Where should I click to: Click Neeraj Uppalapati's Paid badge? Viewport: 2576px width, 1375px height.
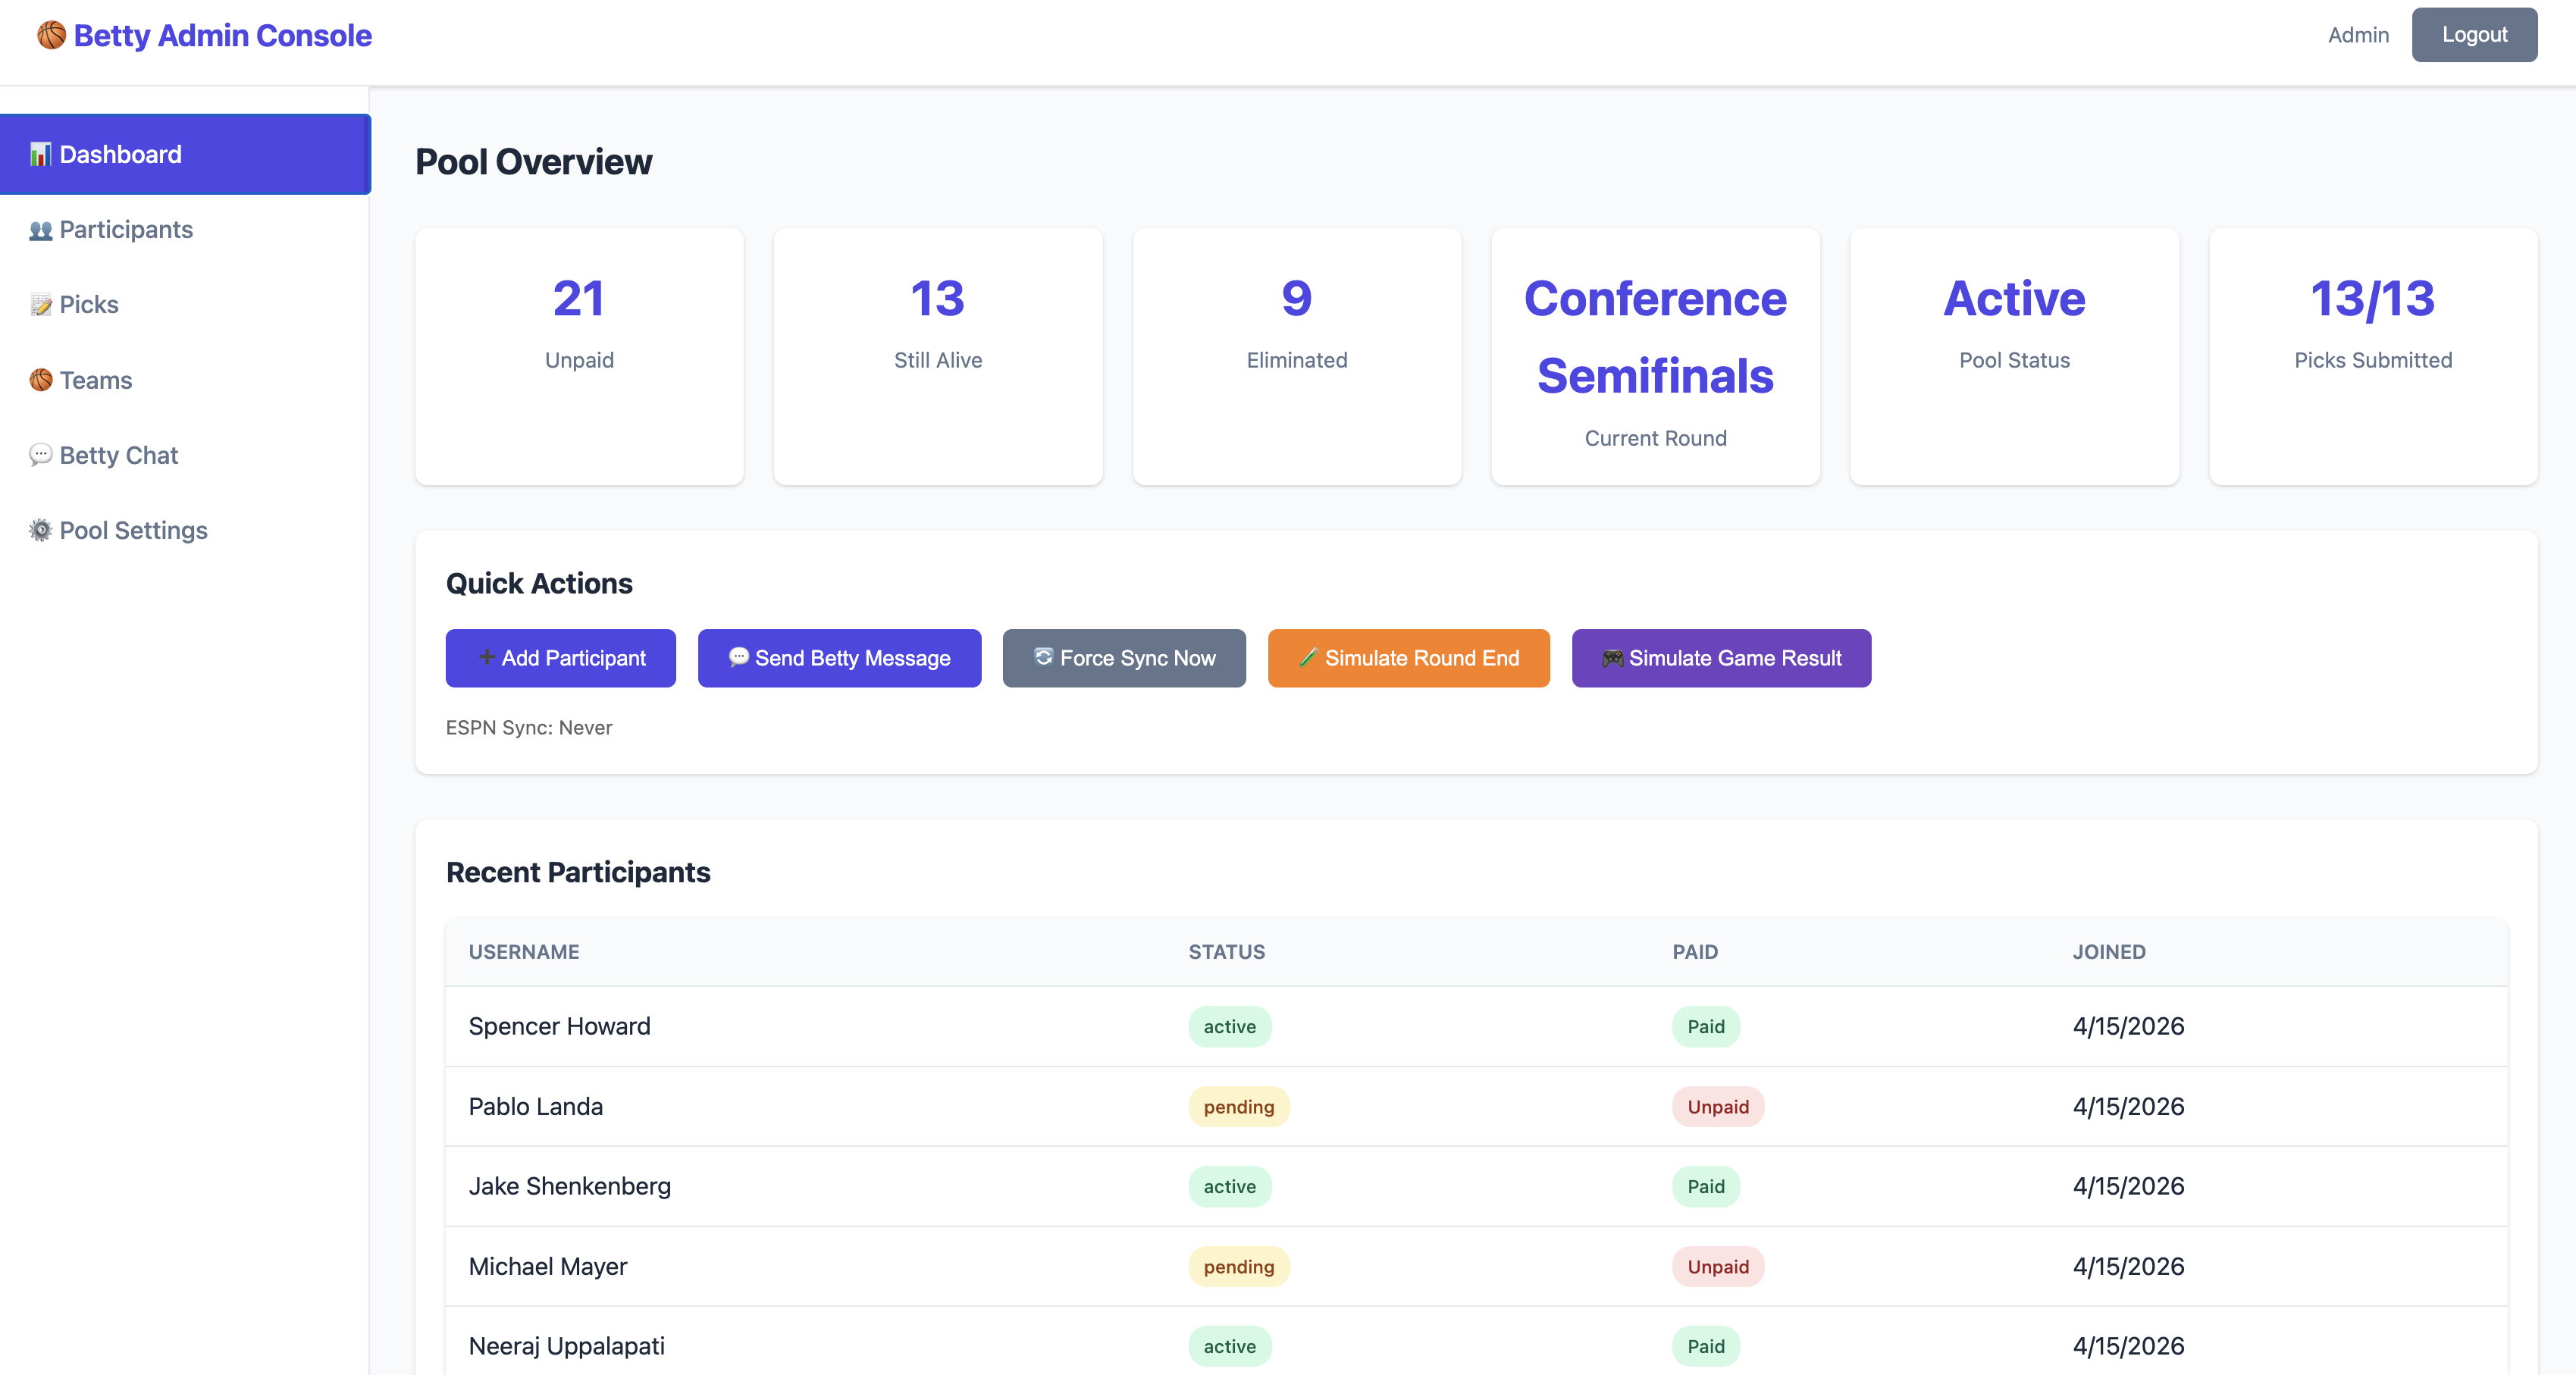click(1706, 1346)
